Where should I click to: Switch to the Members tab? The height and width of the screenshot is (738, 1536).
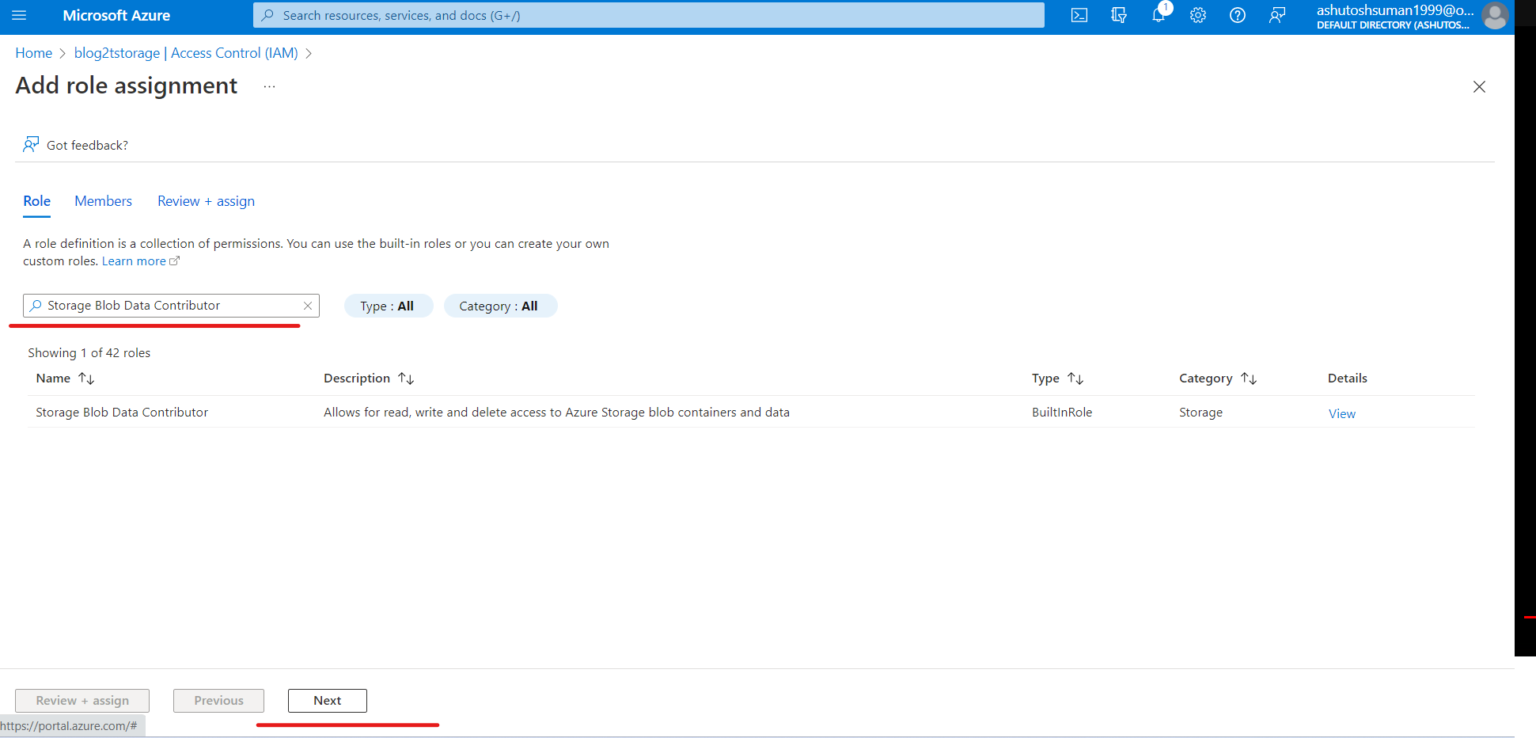click(103, 201)
